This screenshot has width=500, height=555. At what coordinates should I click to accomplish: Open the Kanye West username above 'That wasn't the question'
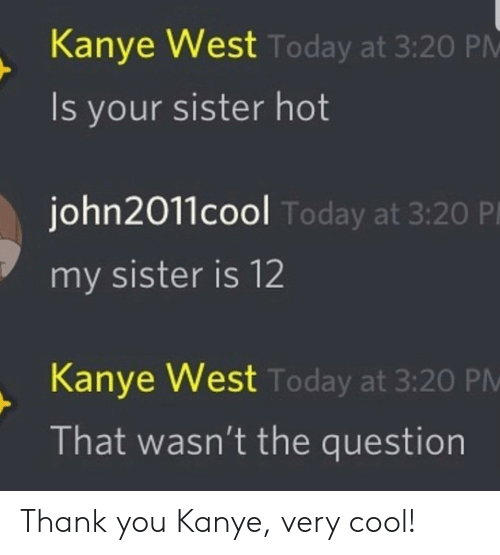(153, 379)
